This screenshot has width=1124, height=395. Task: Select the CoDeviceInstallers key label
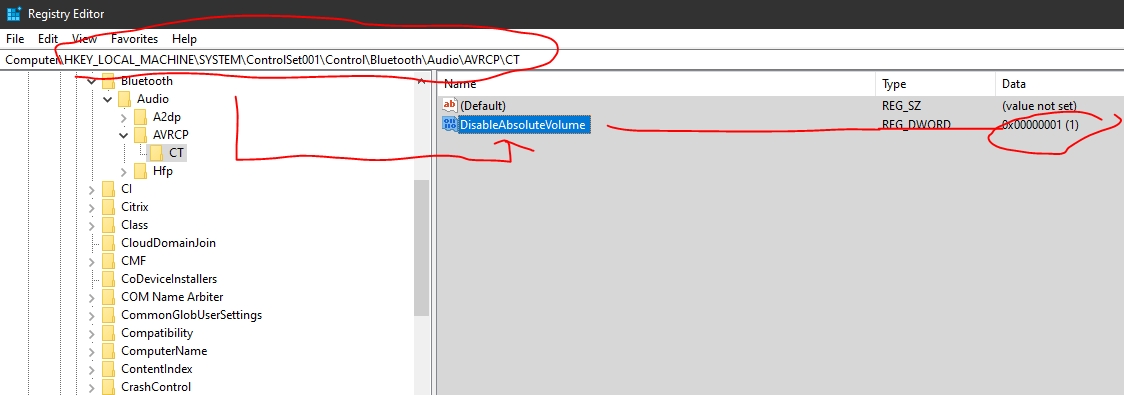[169, 279]
